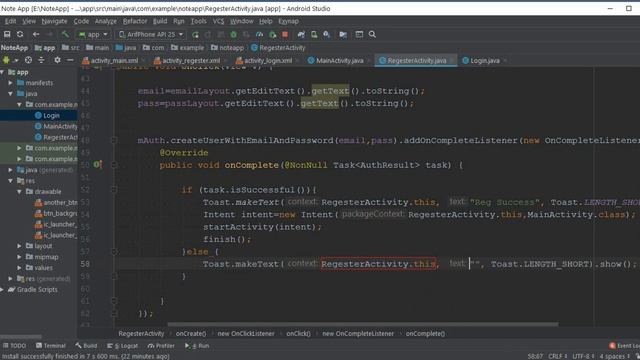Image resolution: width=640 pixels, height=360 pixels.
Task: Open the ArifPhone API 25 device dropdown
Action: 151,35
